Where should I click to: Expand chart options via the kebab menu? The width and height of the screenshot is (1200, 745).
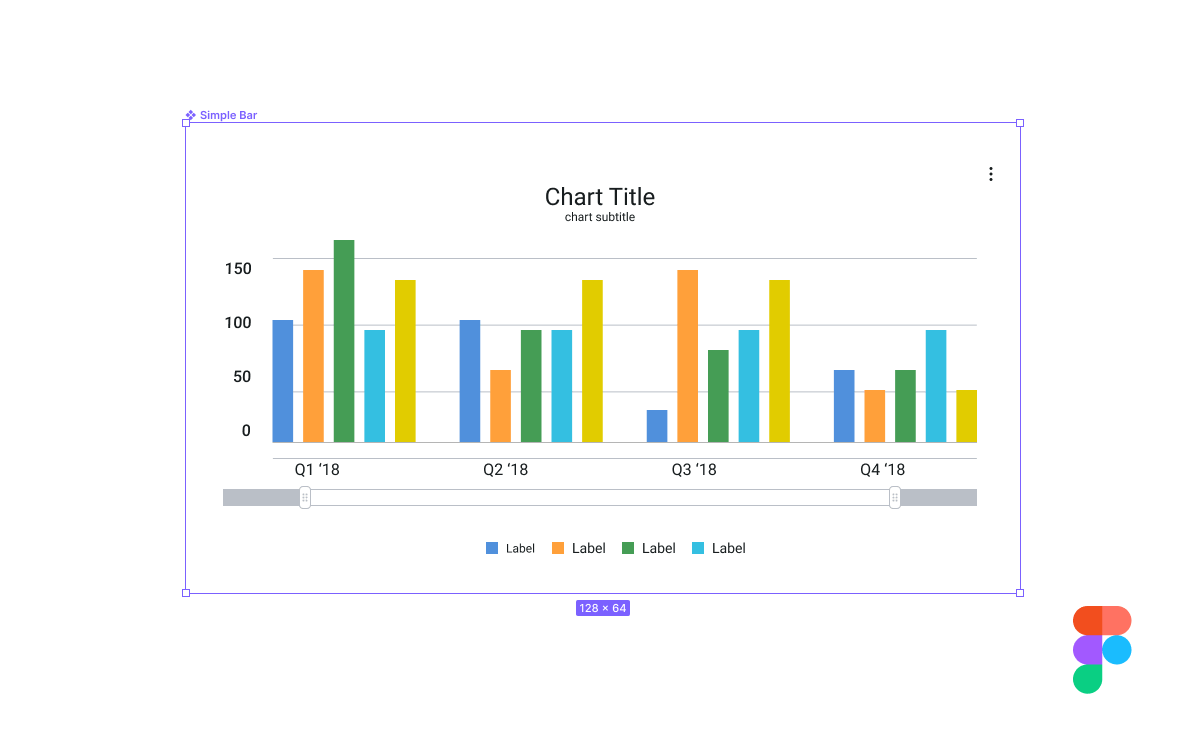pos(990,173)
